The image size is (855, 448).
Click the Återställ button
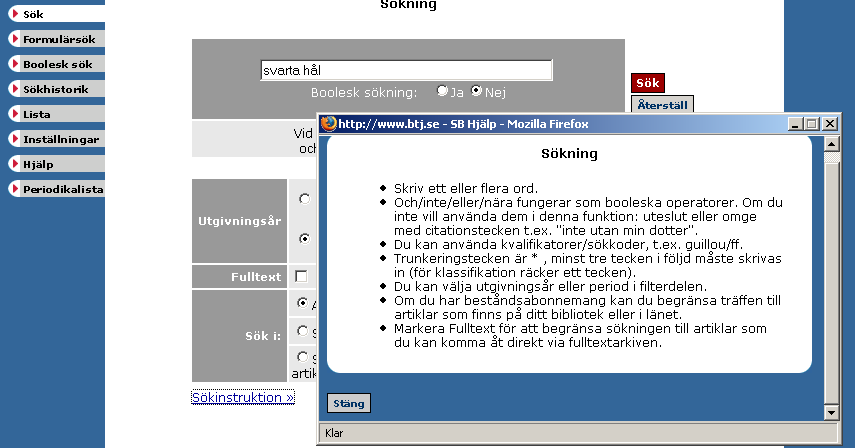662,105
